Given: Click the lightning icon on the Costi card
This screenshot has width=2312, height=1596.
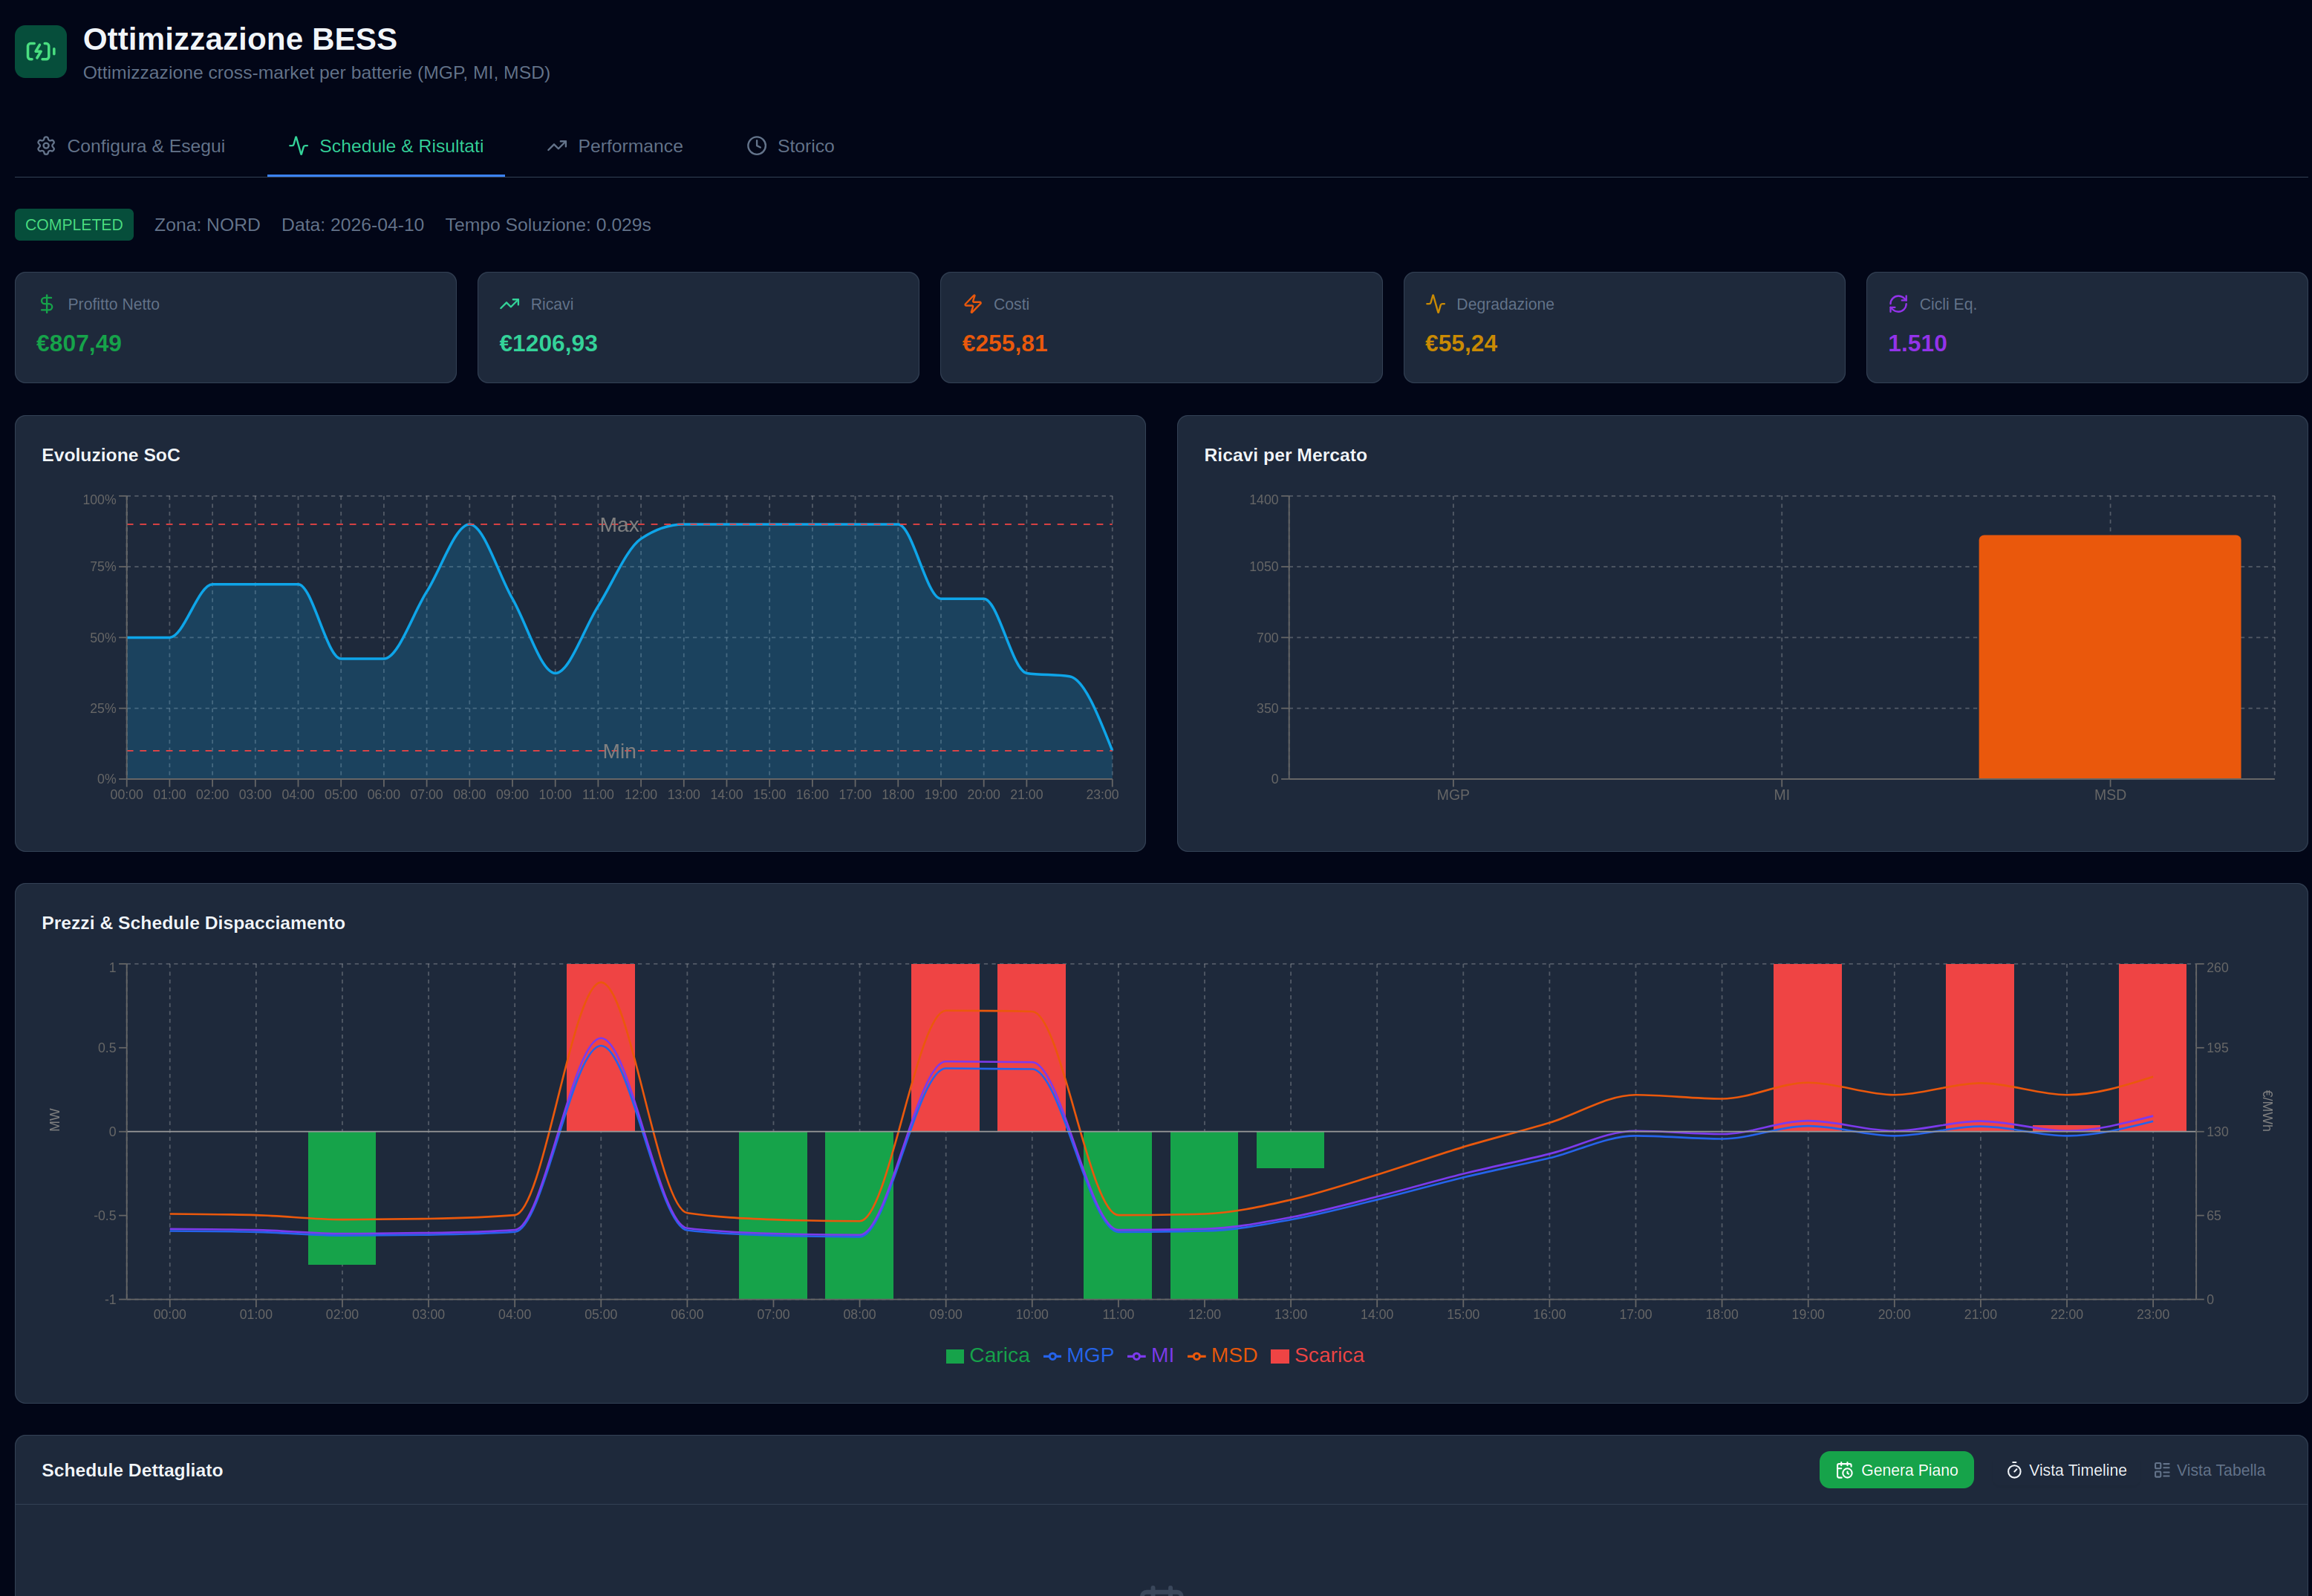Looking at the screenshot, I should [972, 303].
